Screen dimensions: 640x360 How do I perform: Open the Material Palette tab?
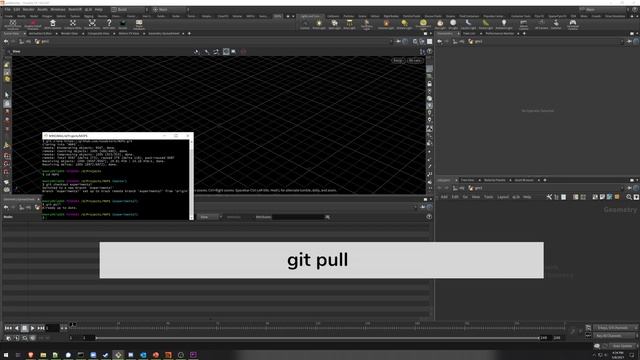coord(495,180)
